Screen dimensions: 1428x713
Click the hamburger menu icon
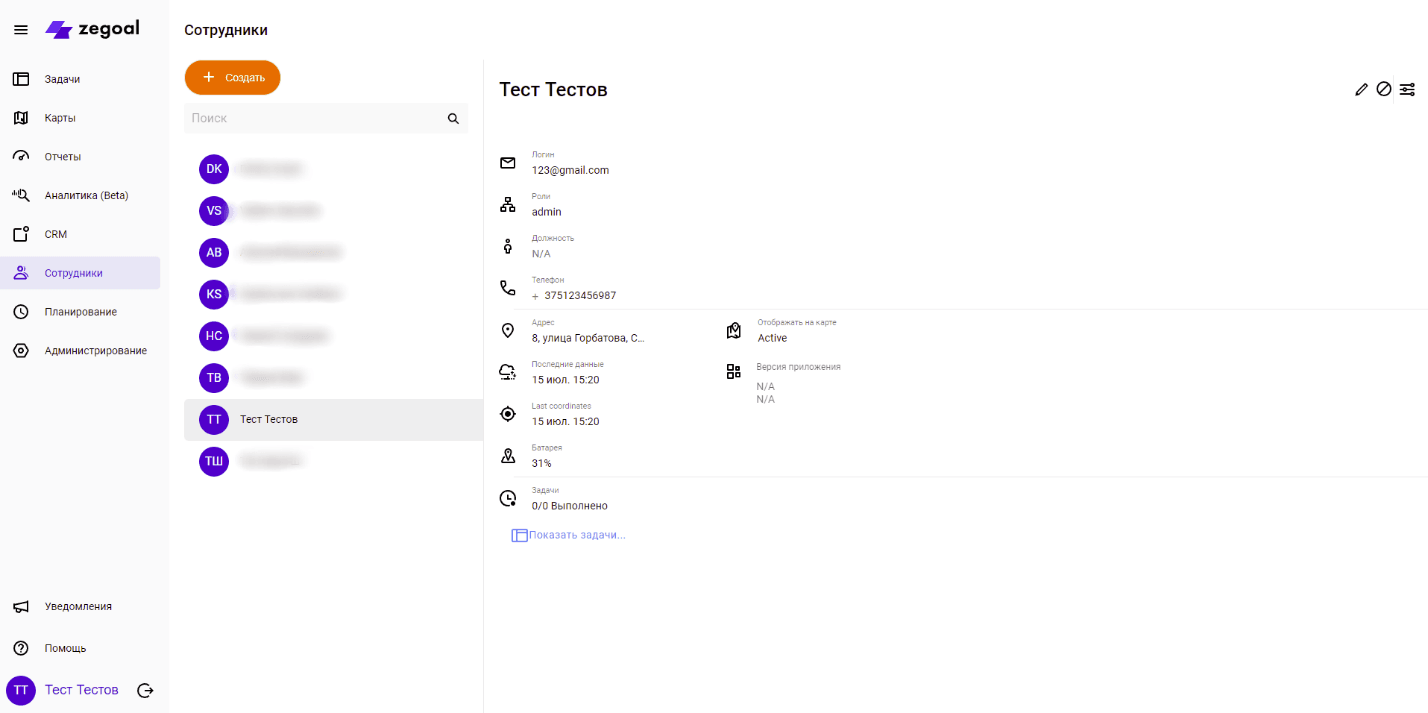click(20, 30)
